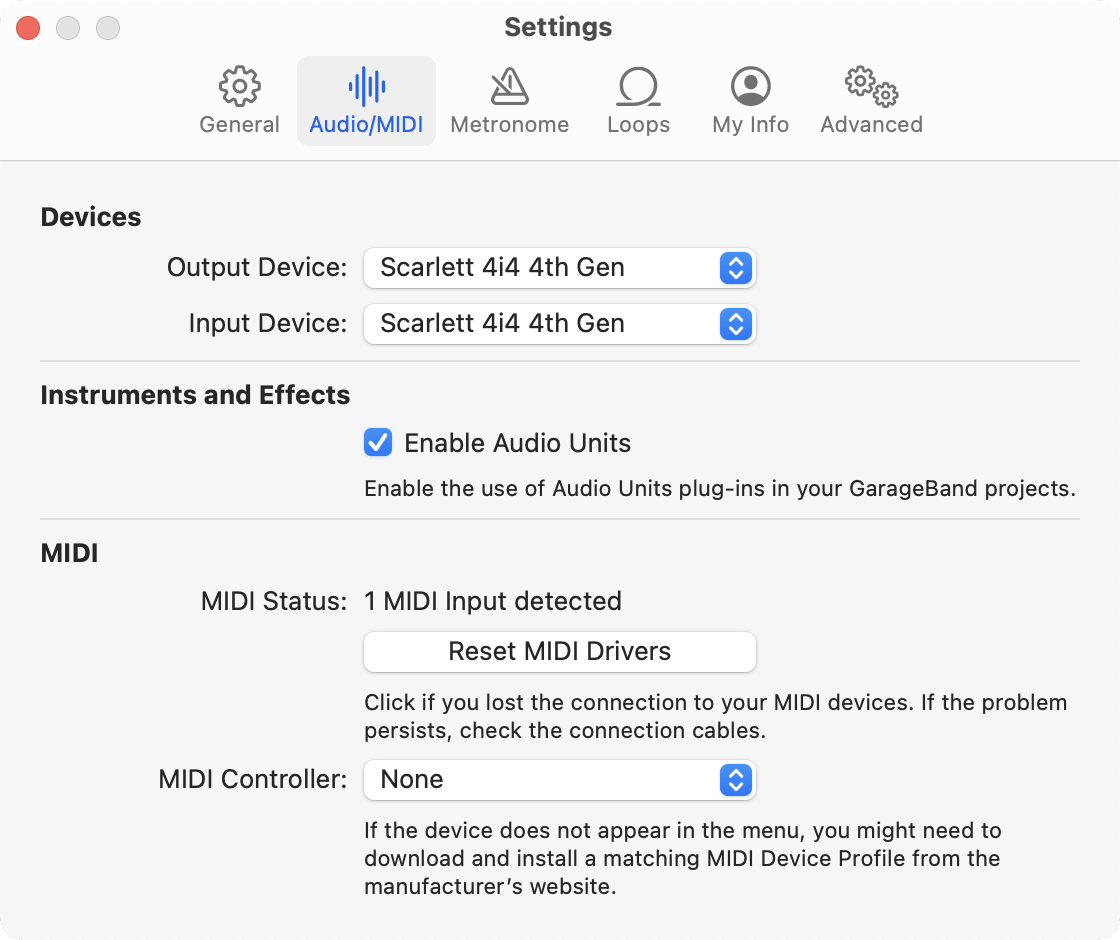
Task: Open the My Info person icon
Action: tap(750, 87)
